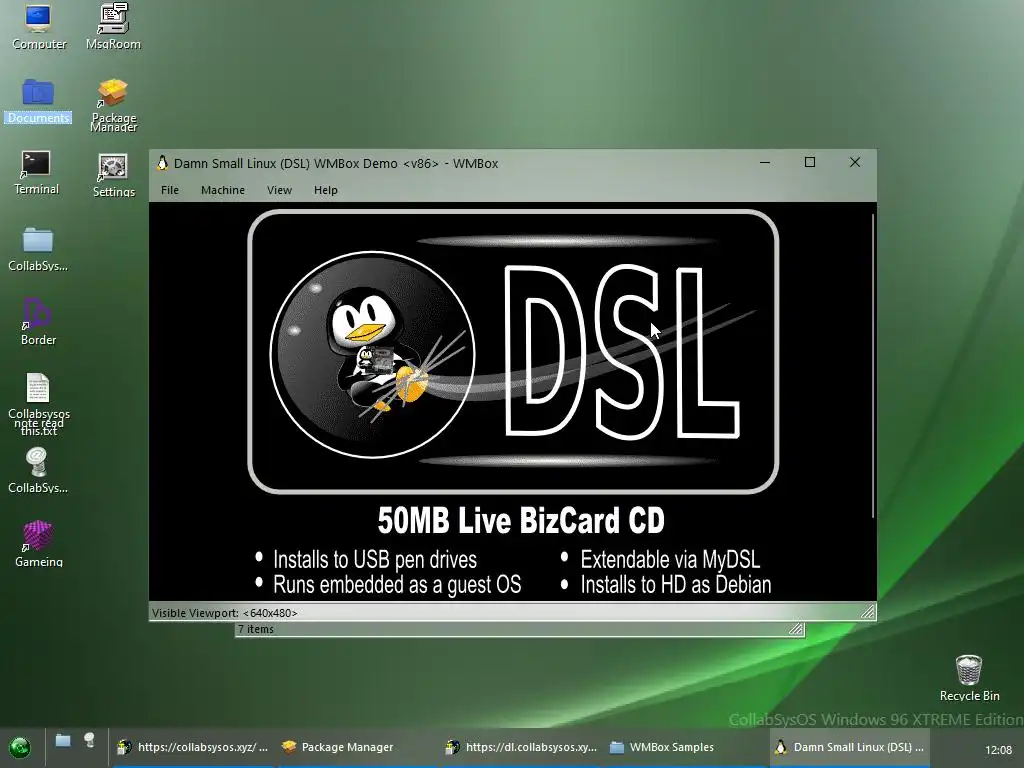Launch Package Manager from the desktop
The image size is (1024, 768).
click(x=113, y=104)
